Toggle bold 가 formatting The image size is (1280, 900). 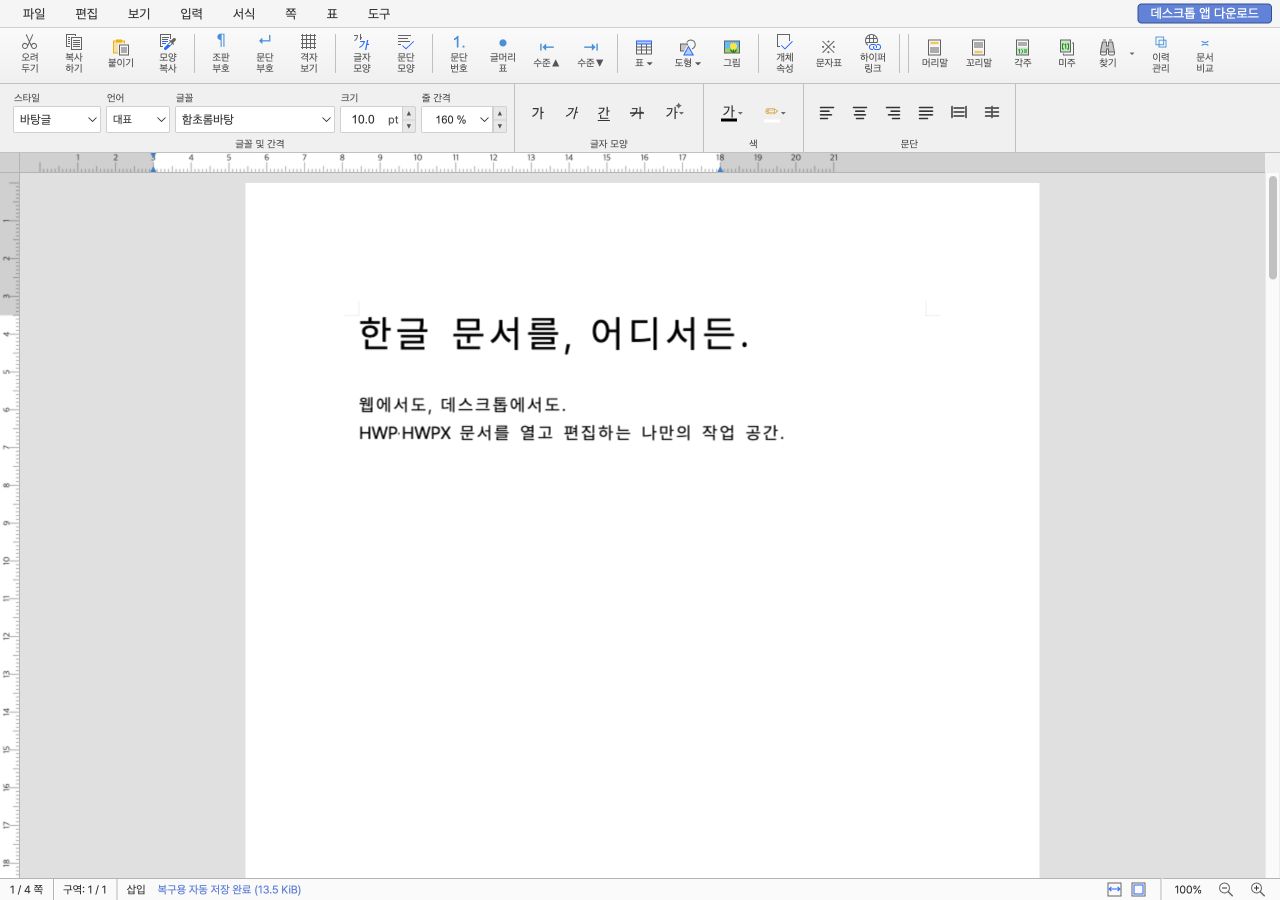[538, 113]
